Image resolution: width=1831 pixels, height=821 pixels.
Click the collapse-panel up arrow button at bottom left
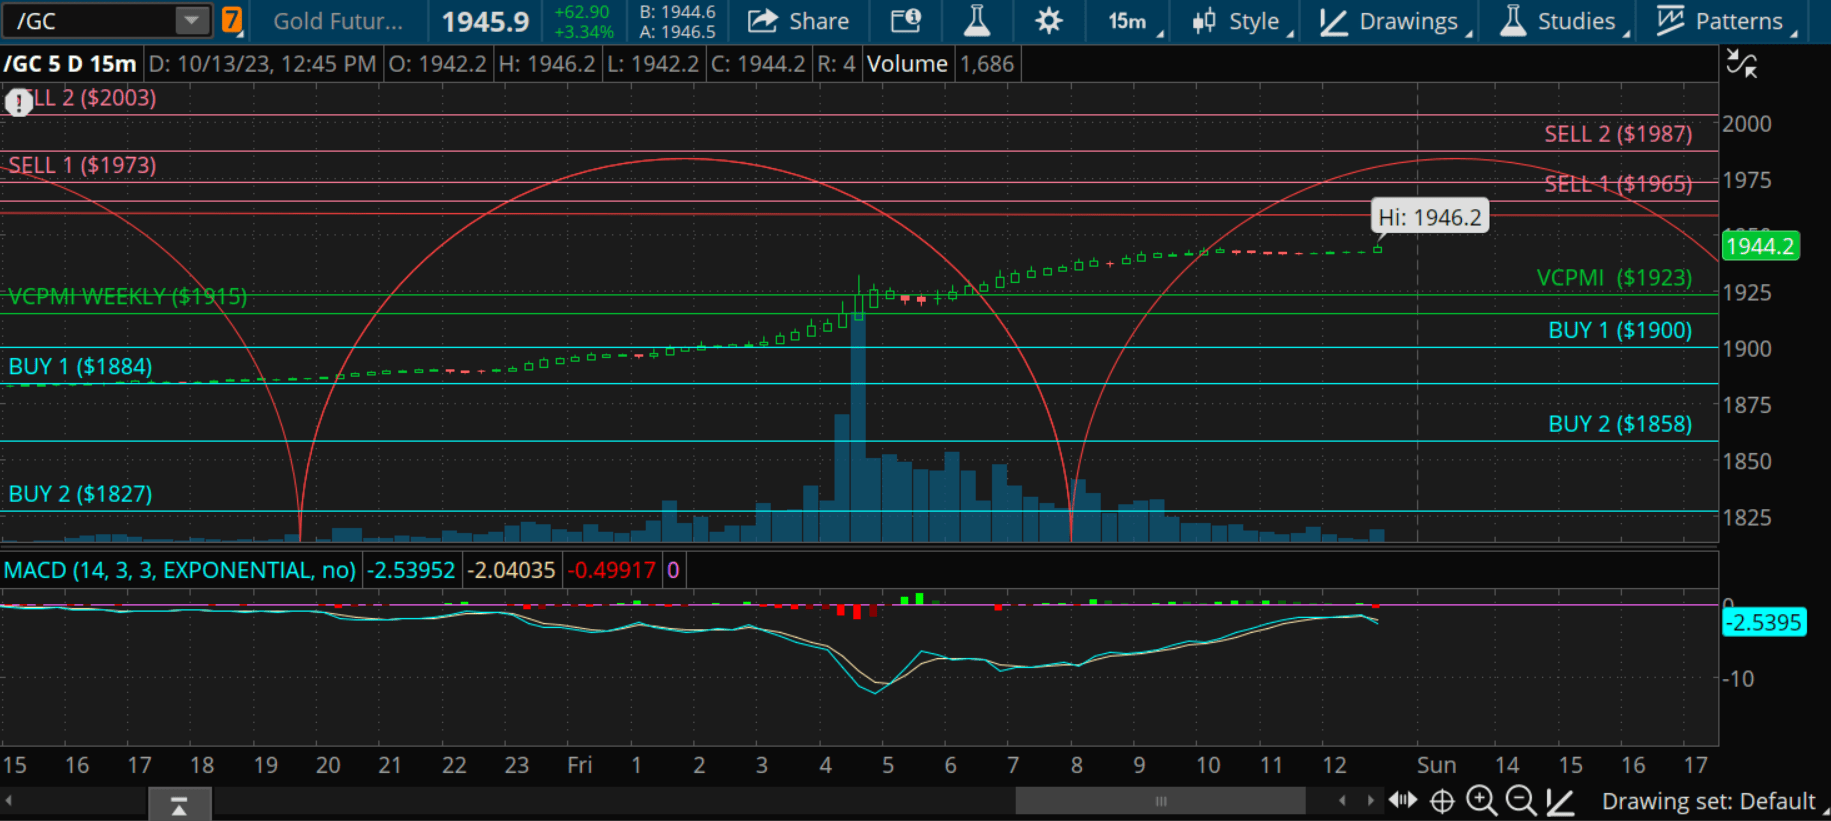(x=179, y=805)
